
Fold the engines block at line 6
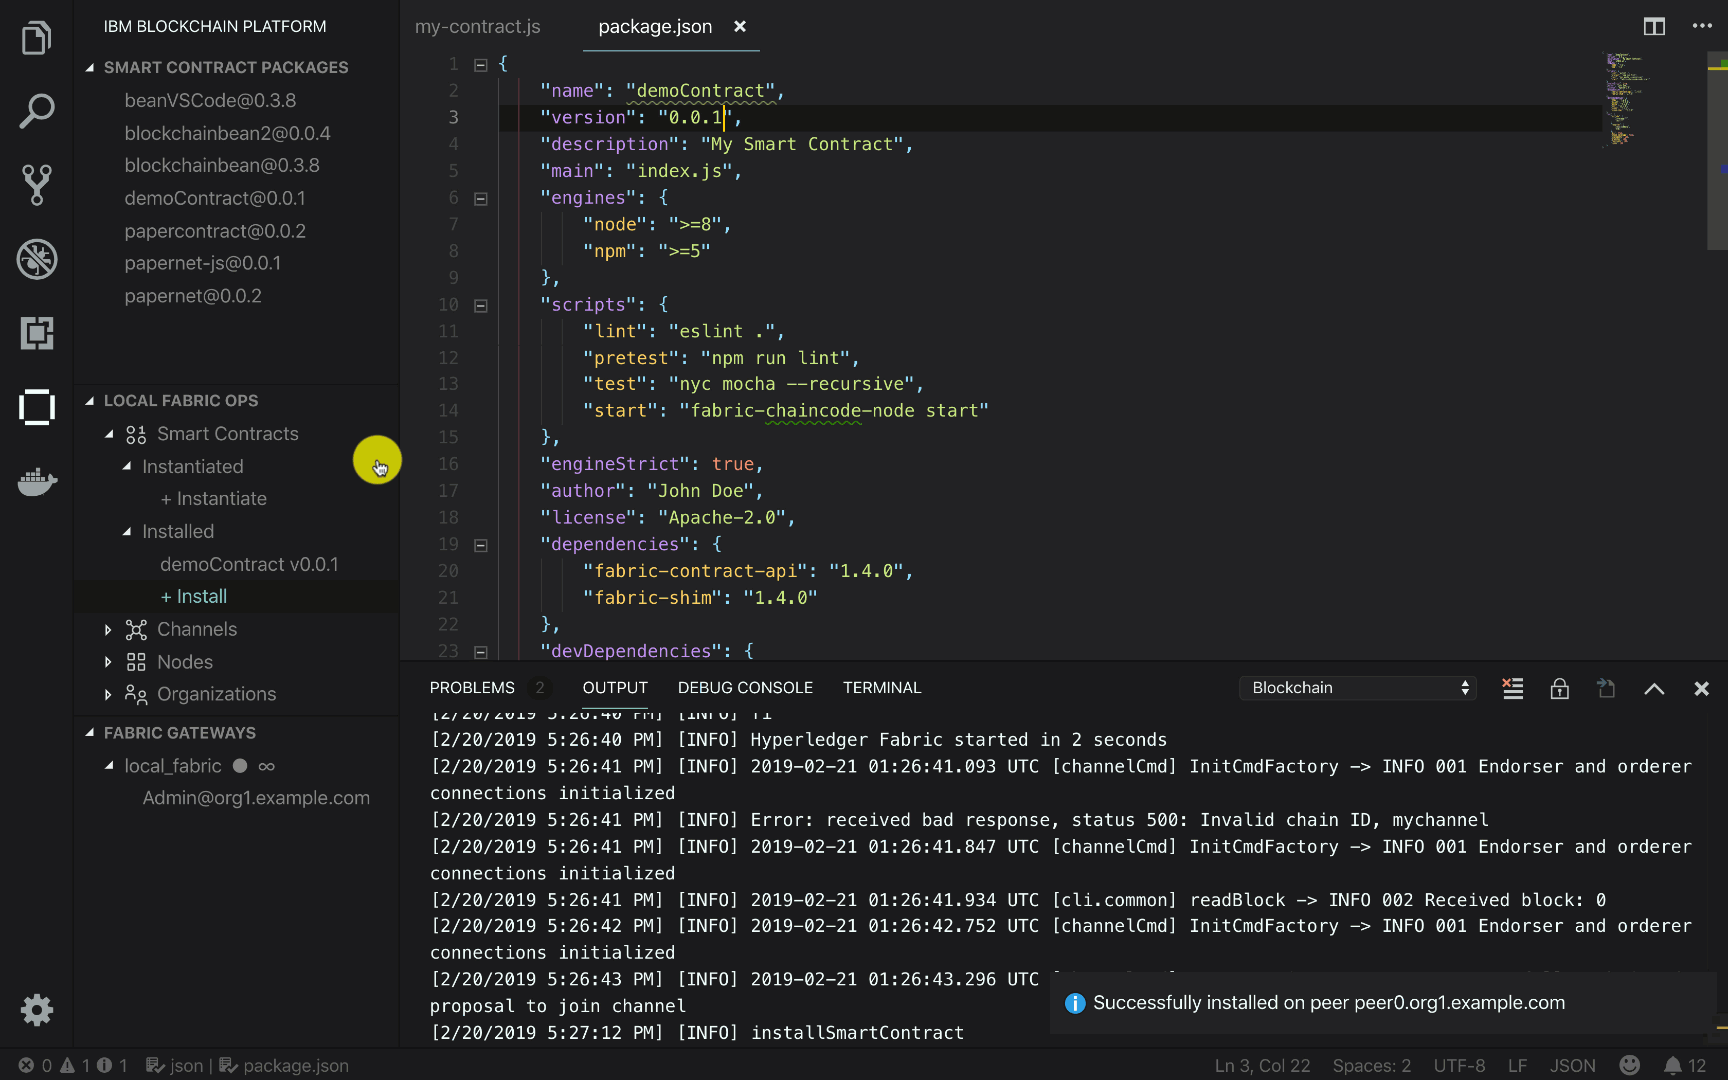pyautogui.click(x=480, y=198)
